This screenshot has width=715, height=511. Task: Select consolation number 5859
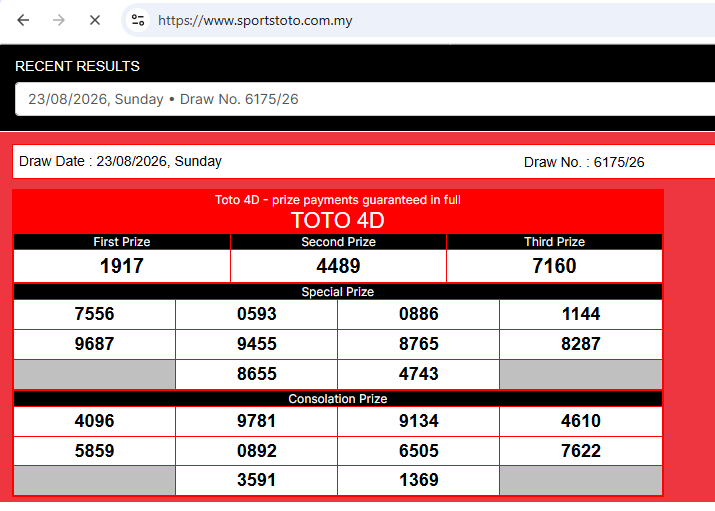coord(94,451)
